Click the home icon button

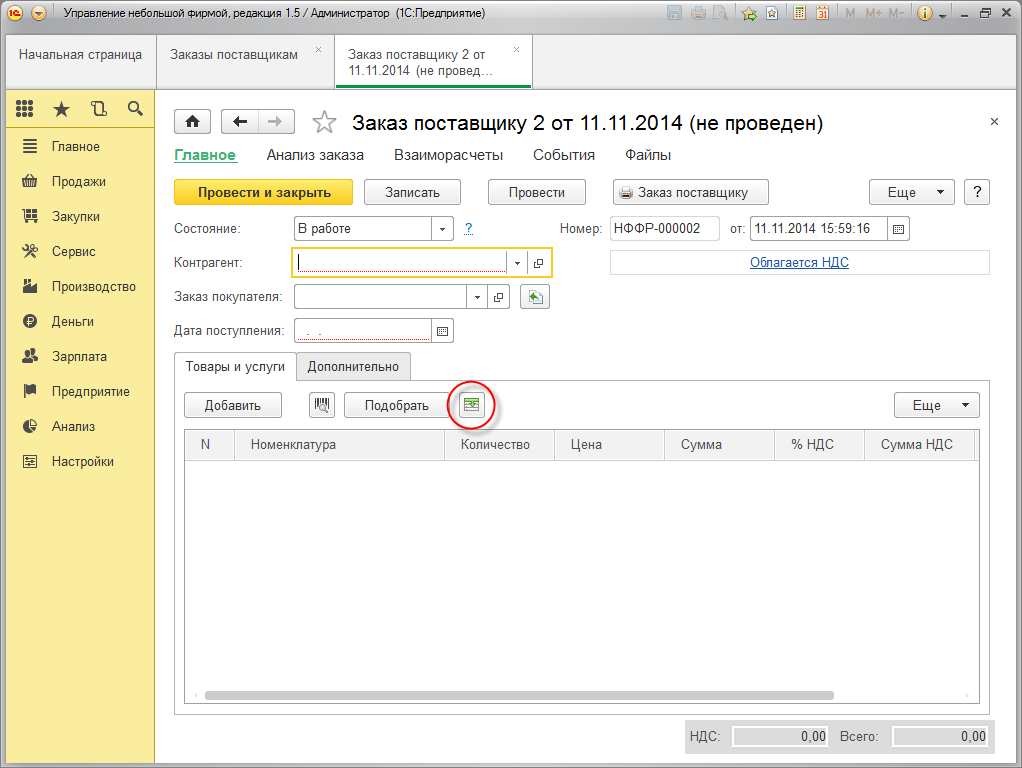(192, 121)
